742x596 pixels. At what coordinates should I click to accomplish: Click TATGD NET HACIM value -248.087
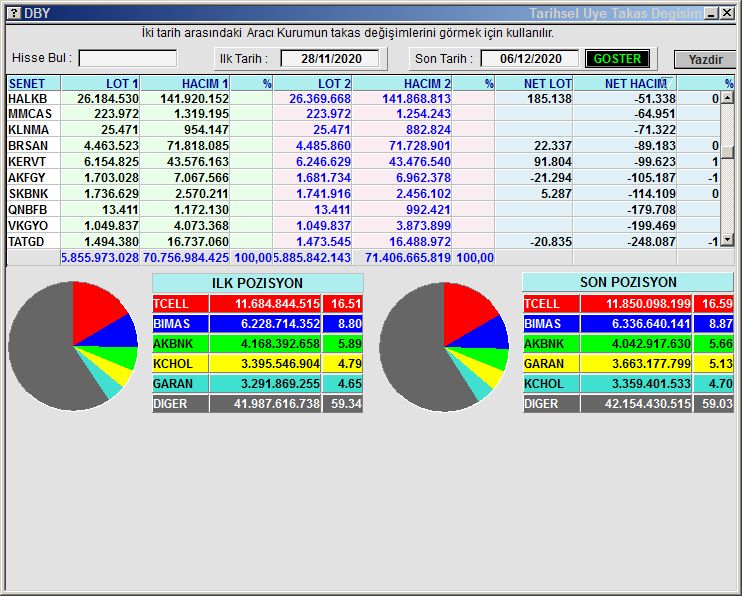pyautogui.click(x=651, y=242)
